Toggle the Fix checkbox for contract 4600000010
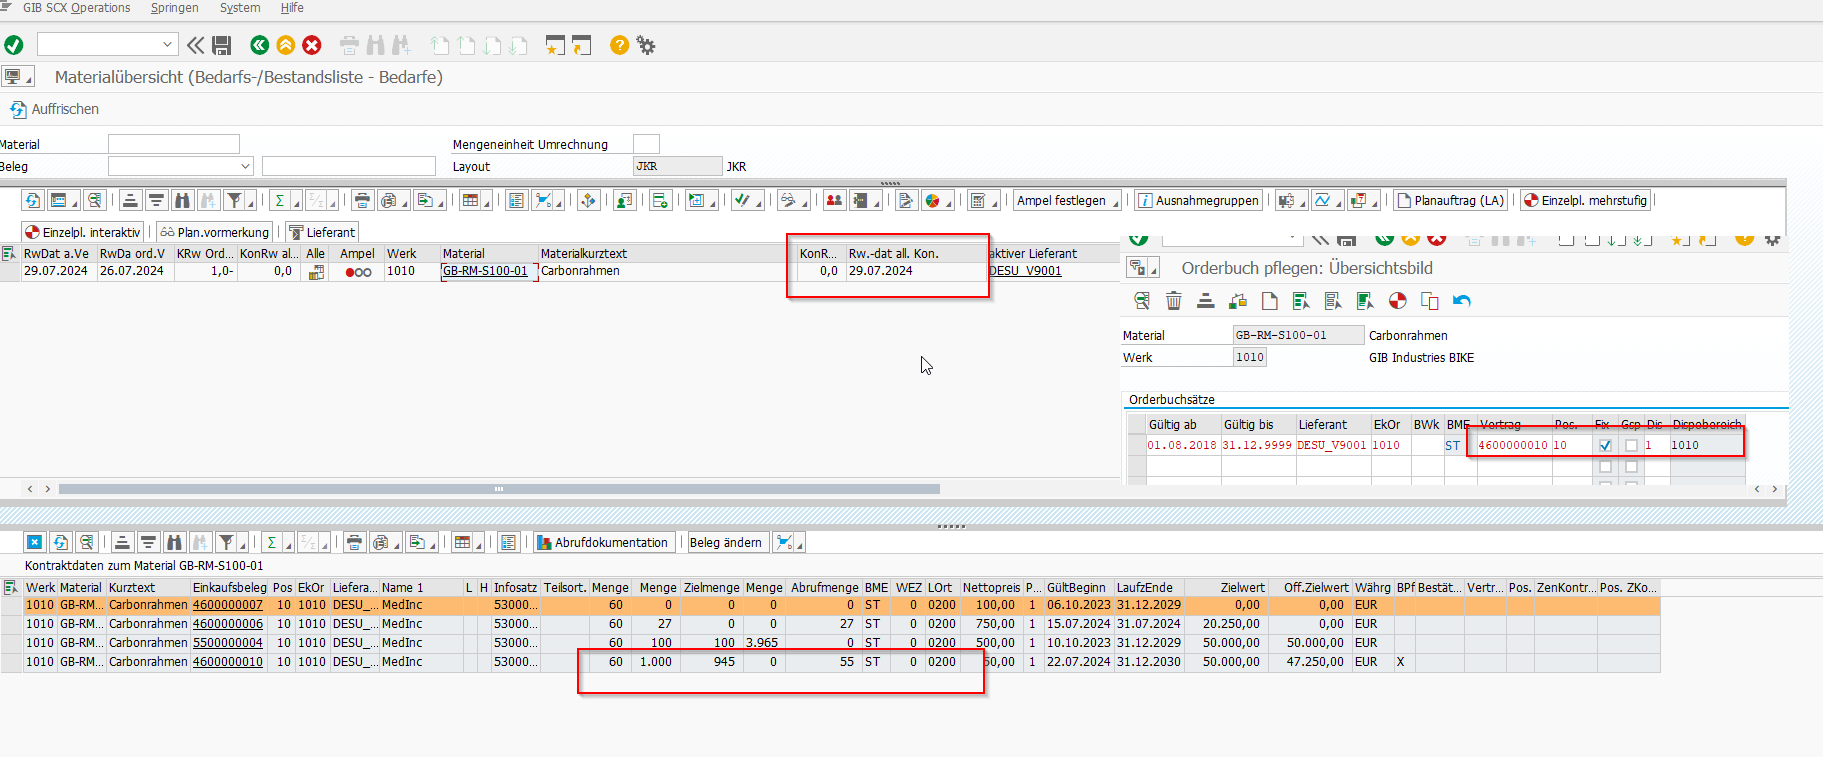Image resolution: width=1823 pixels, height=757 pixels. pos(1605,446)
